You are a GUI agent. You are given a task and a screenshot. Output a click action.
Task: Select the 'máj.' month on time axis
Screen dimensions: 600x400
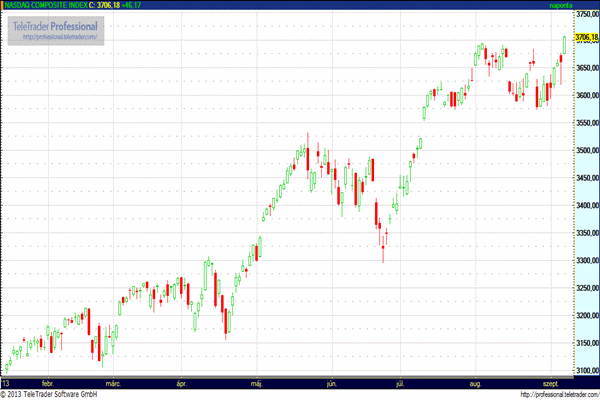click(x=256, y=382)
